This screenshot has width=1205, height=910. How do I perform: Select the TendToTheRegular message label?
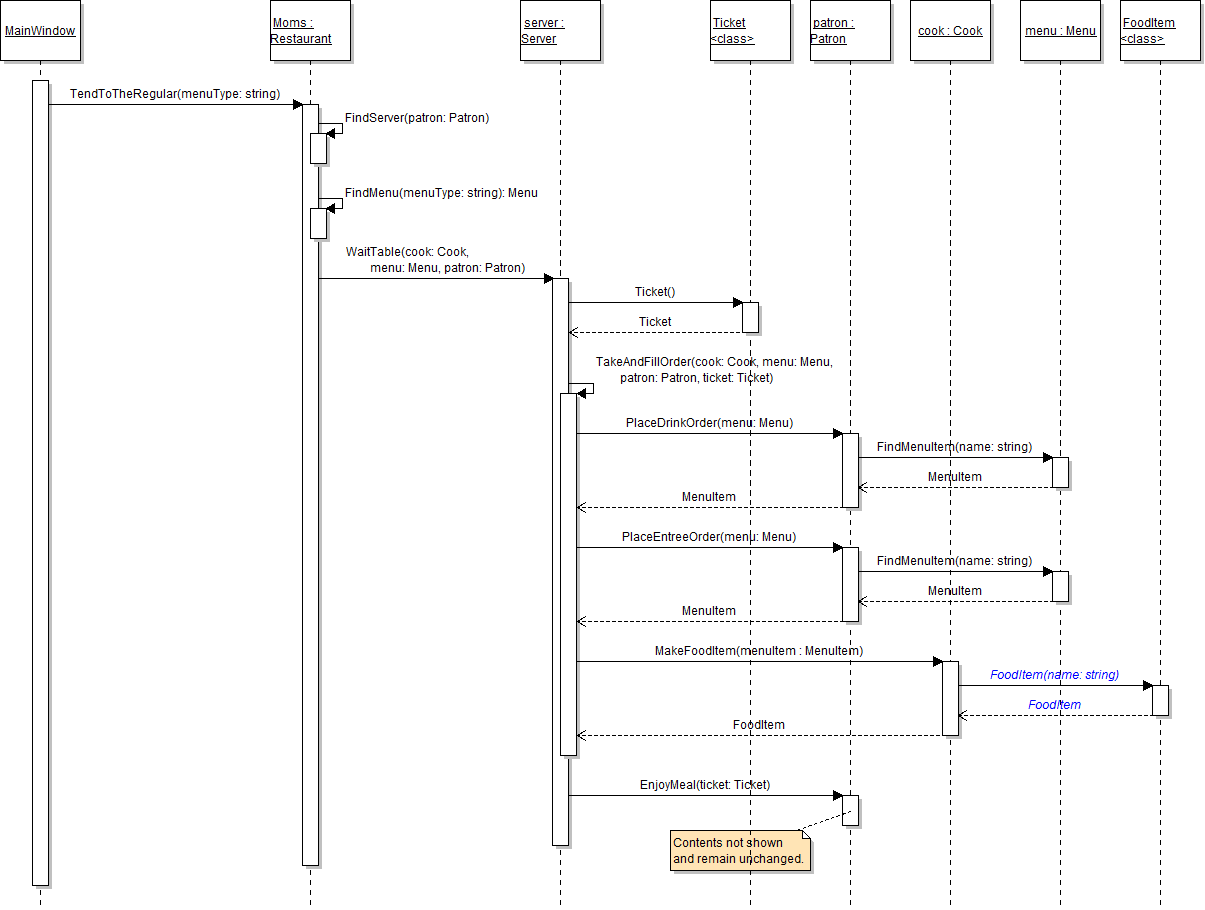click(x=174, y=94)
